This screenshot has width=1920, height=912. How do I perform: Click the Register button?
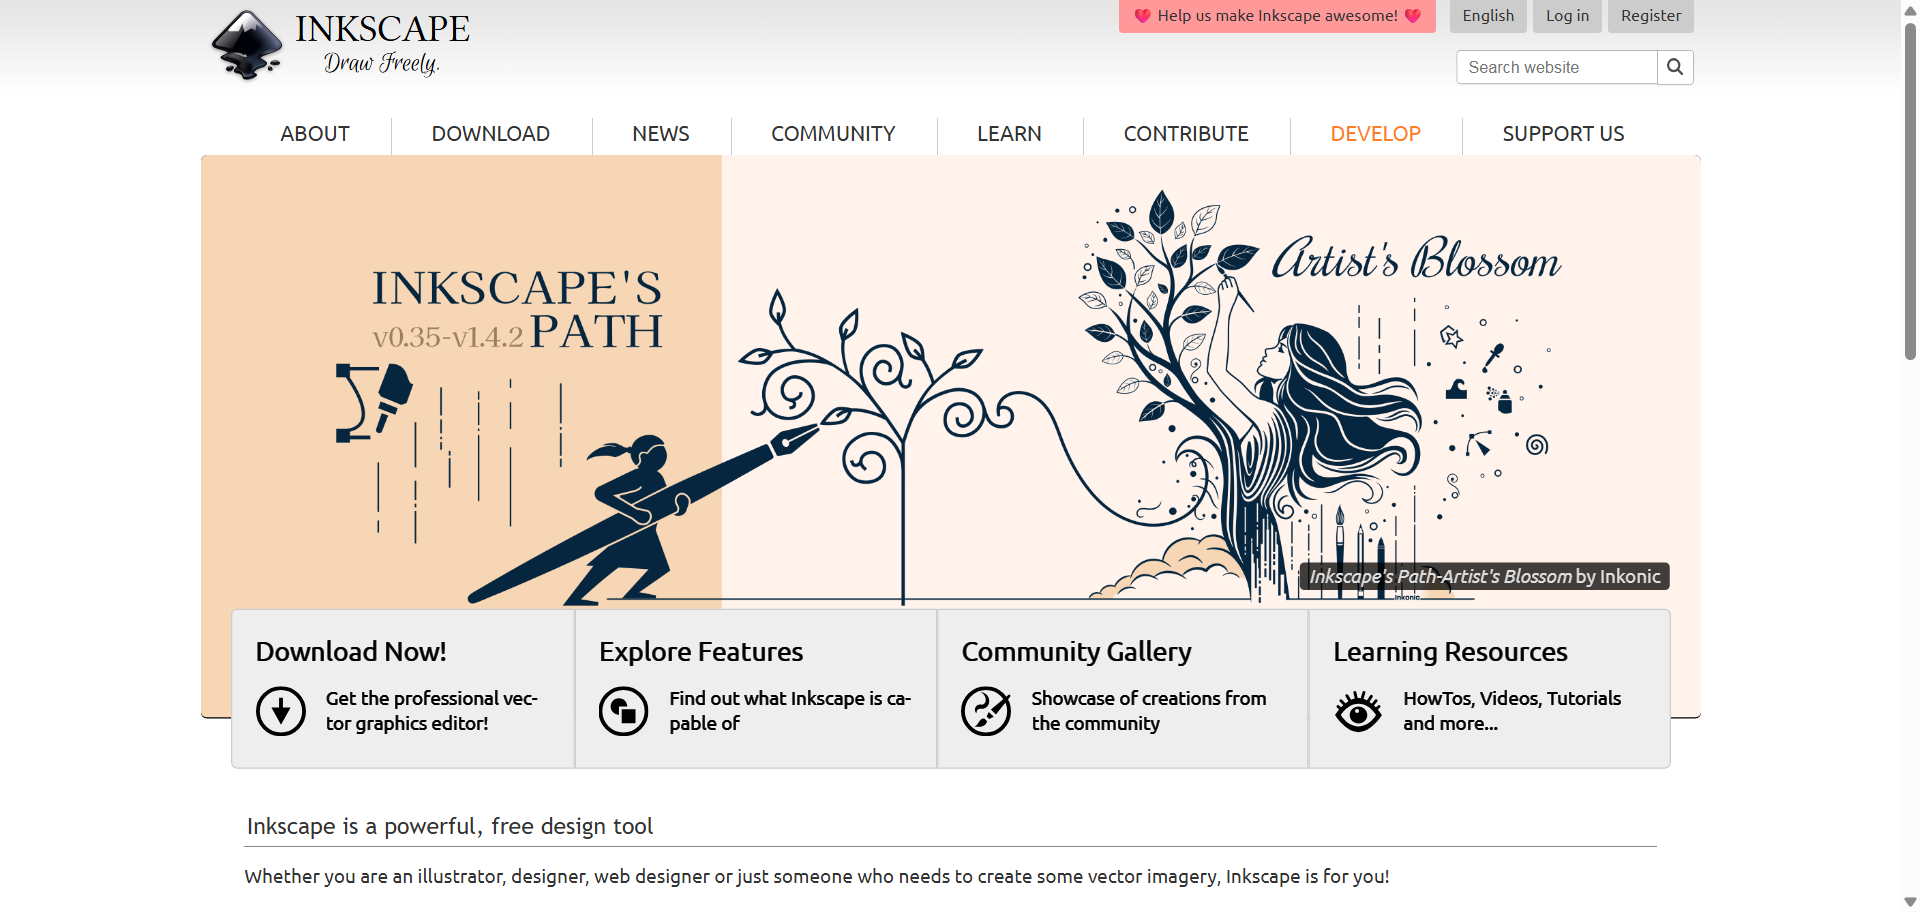1651,16
